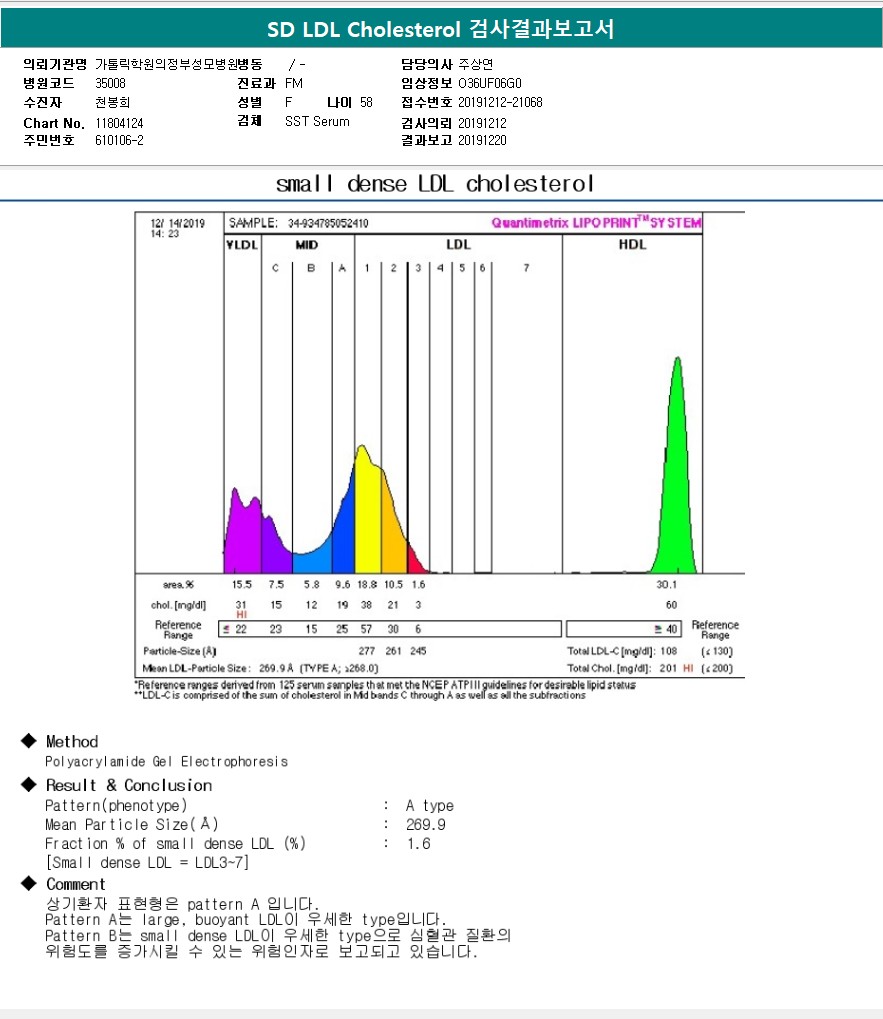
Task: Click the age value '58'
Action: pyautogui.click(x=366, y=102)
